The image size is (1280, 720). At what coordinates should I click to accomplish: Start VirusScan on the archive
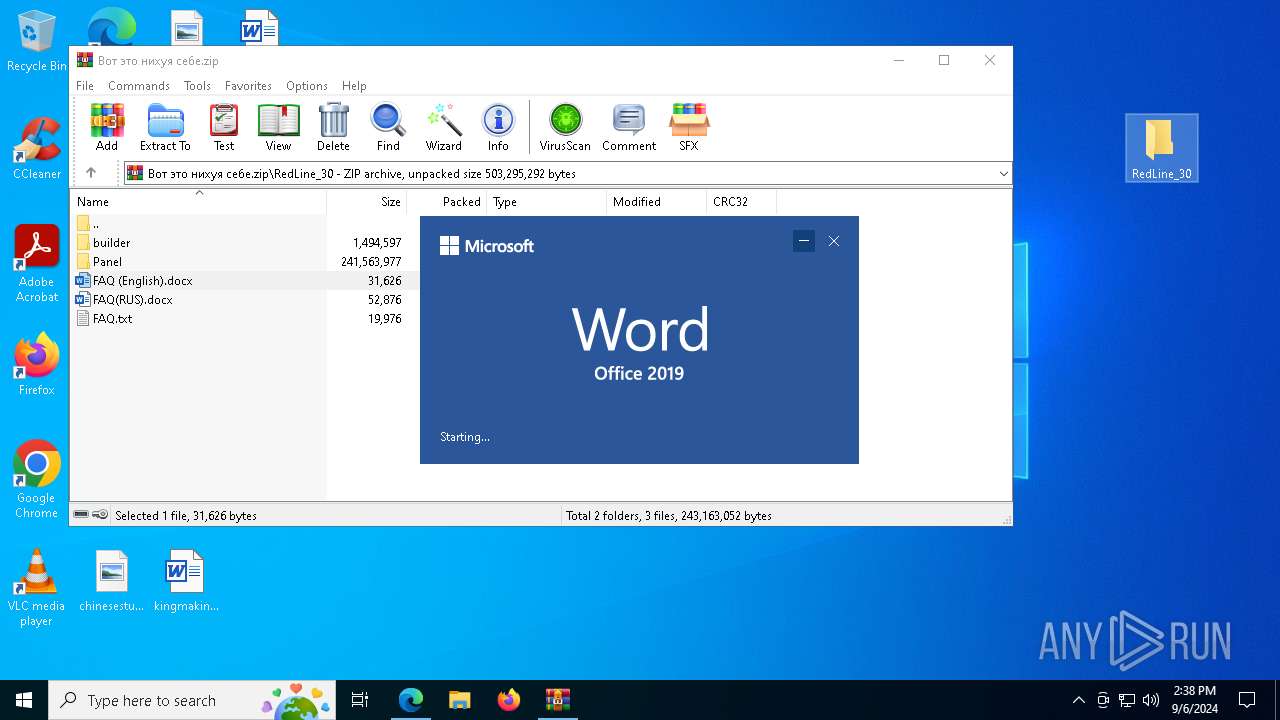(x=565, y=127)
